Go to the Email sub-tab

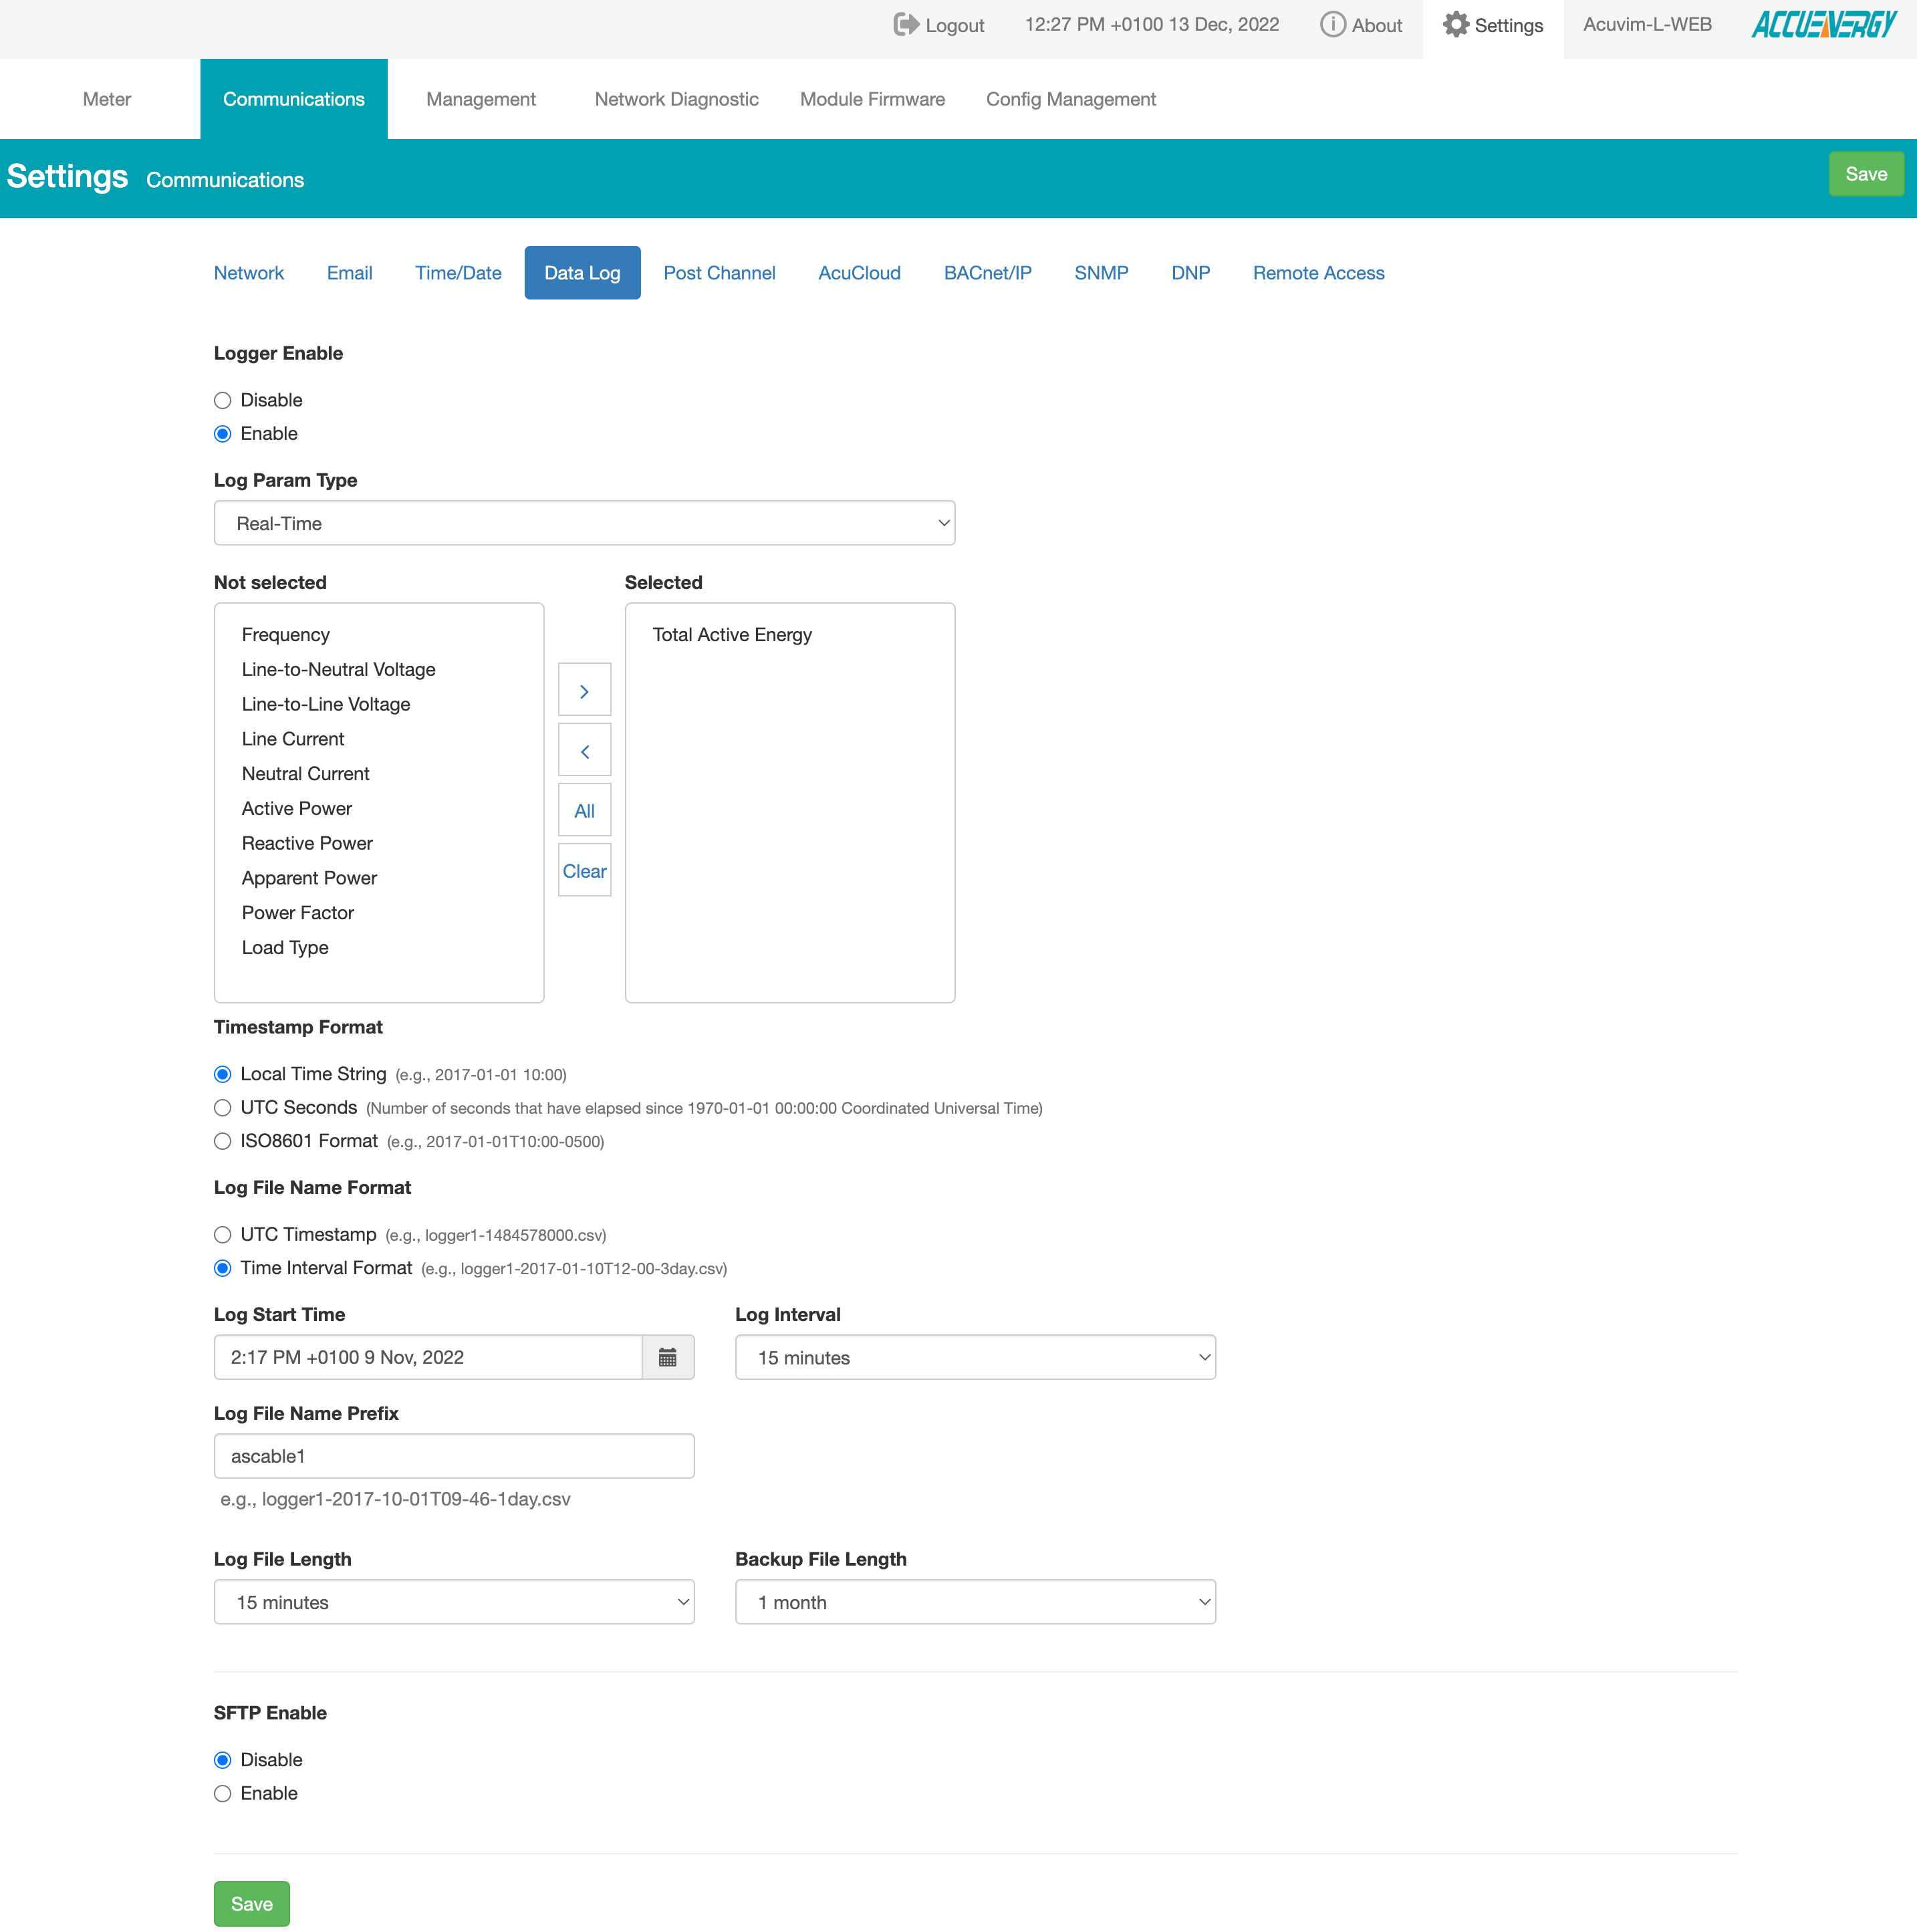(x=349, y=273)
